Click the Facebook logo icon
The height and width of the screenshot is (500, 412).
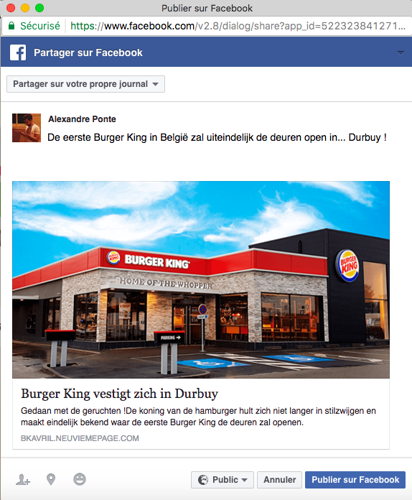[18, 53]
